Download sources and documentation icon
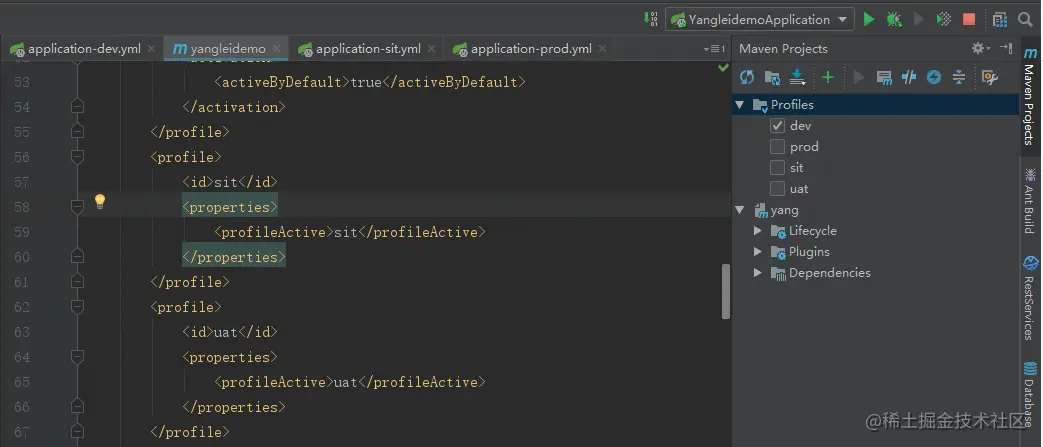1043x447 pixels. [798, 78]
